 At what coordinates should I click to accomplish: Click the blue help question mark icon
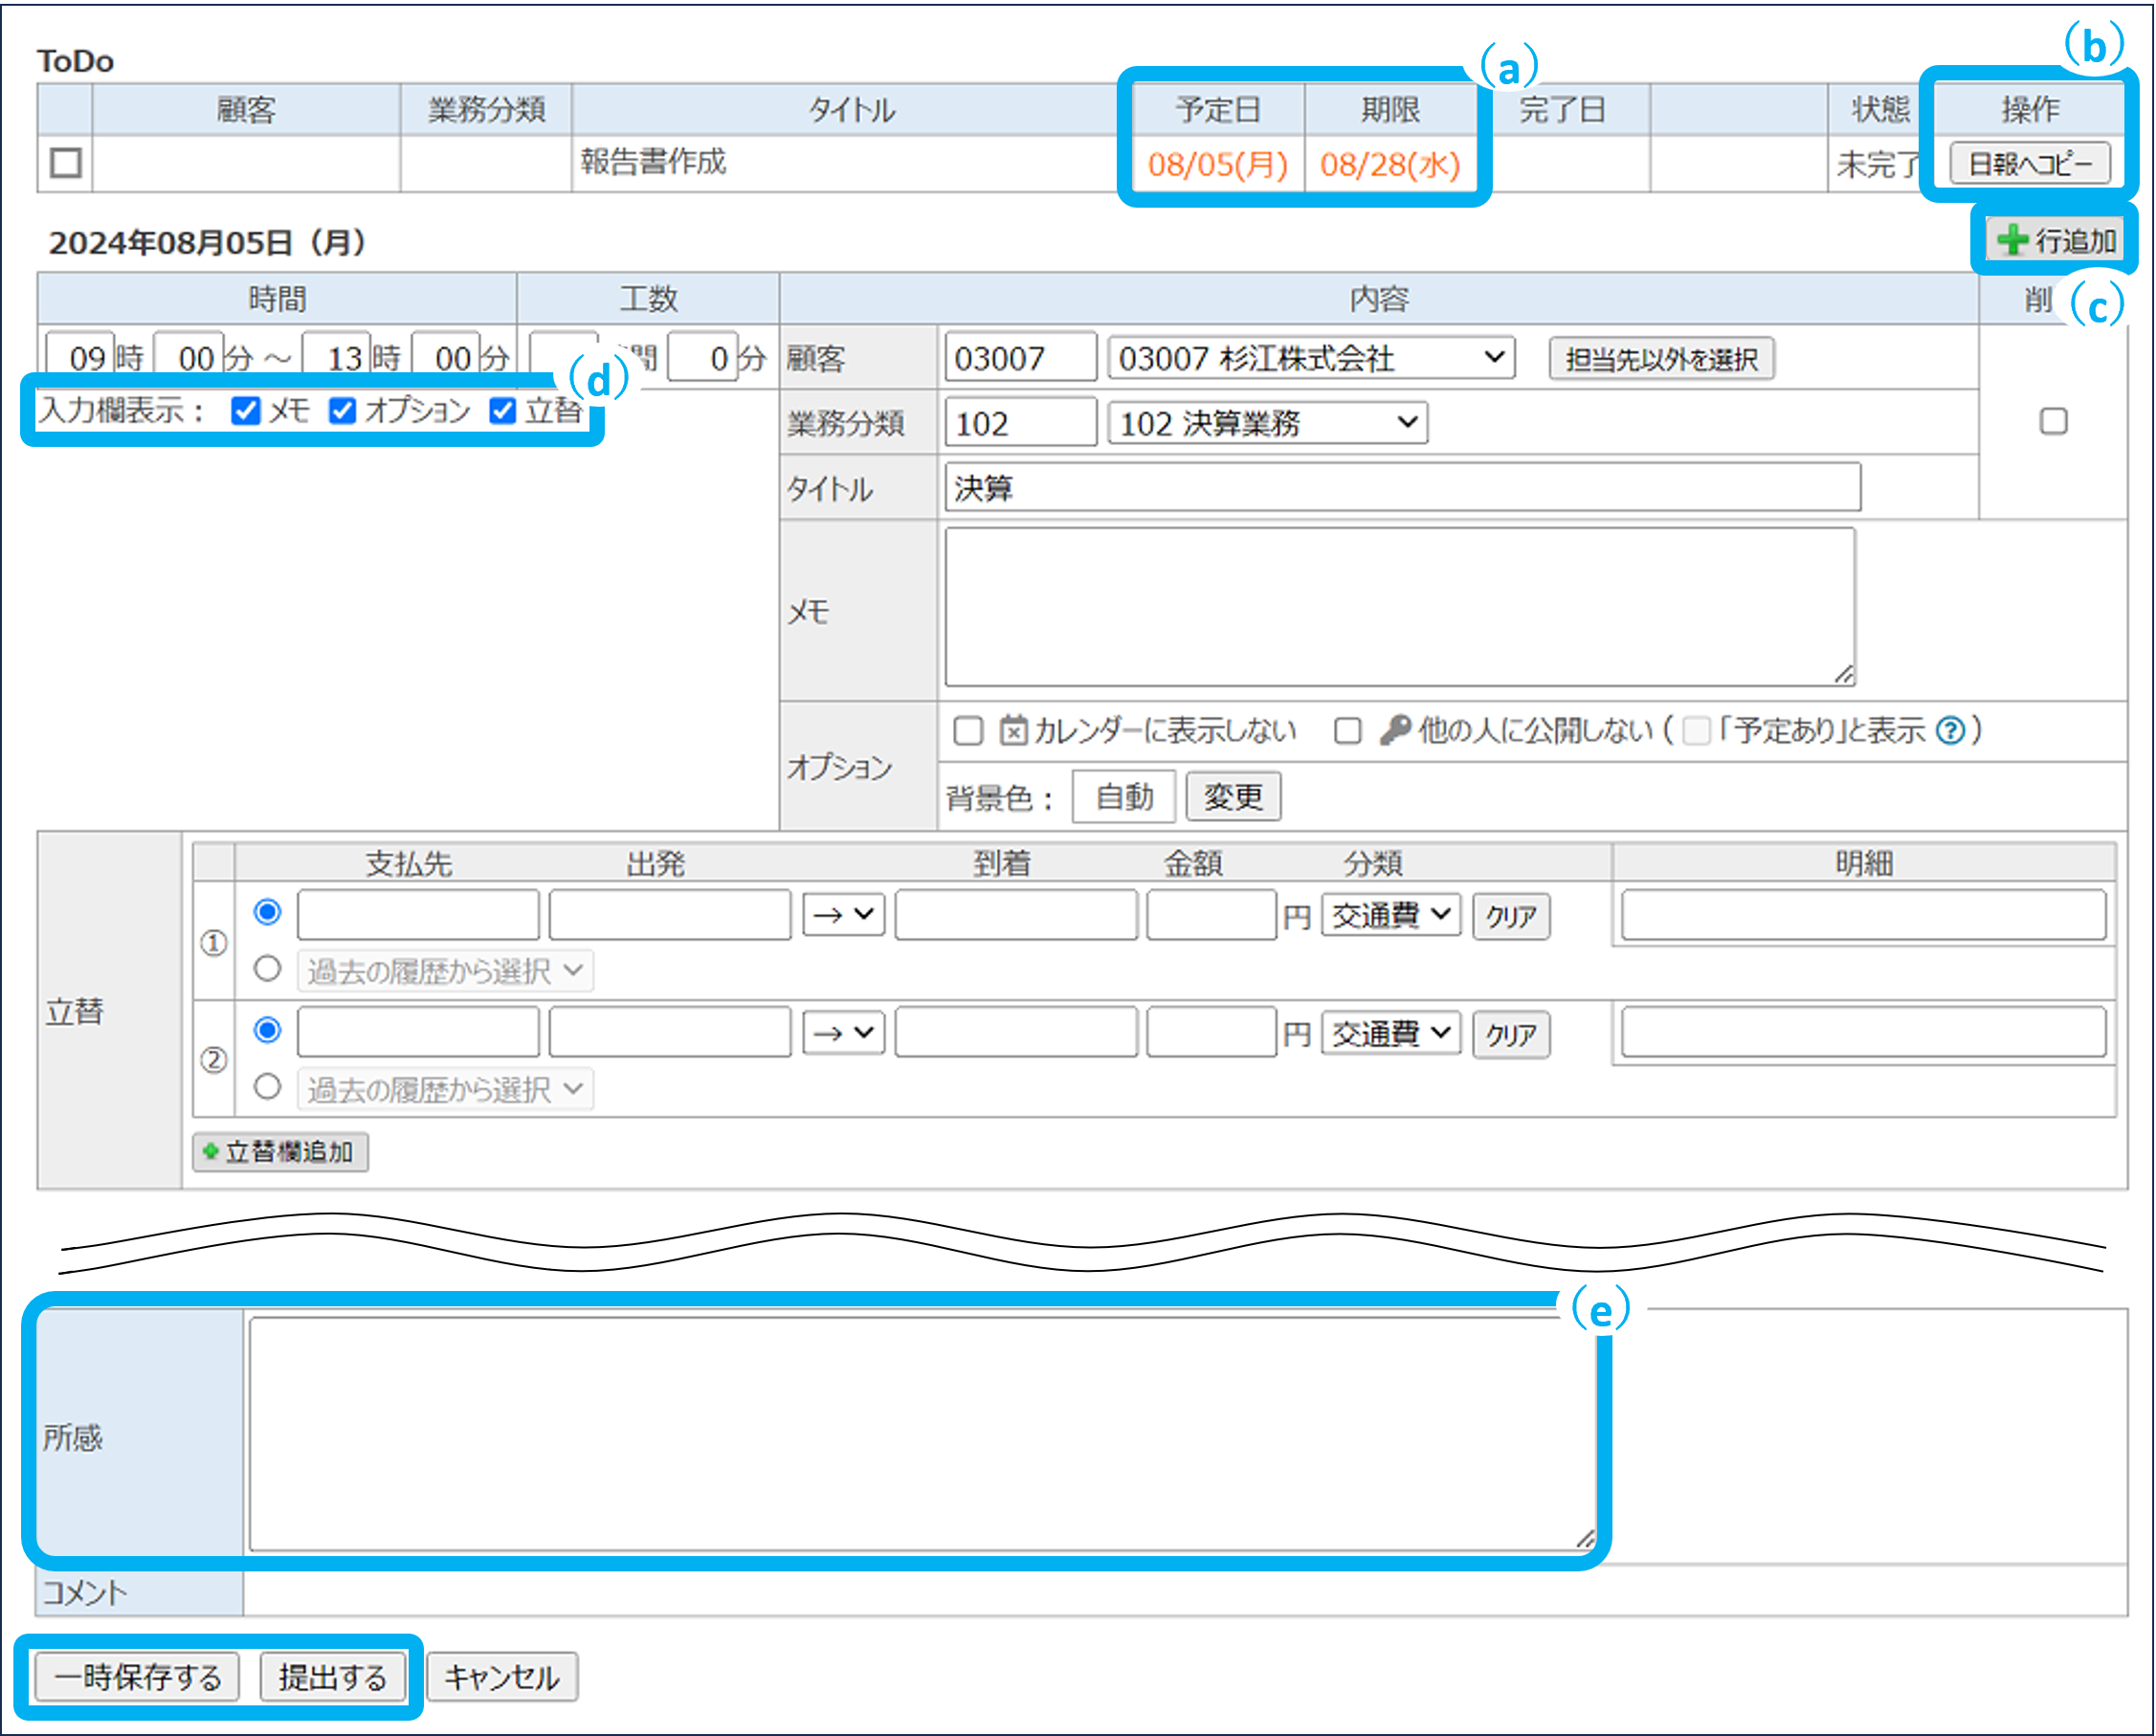pos(1950,731)
